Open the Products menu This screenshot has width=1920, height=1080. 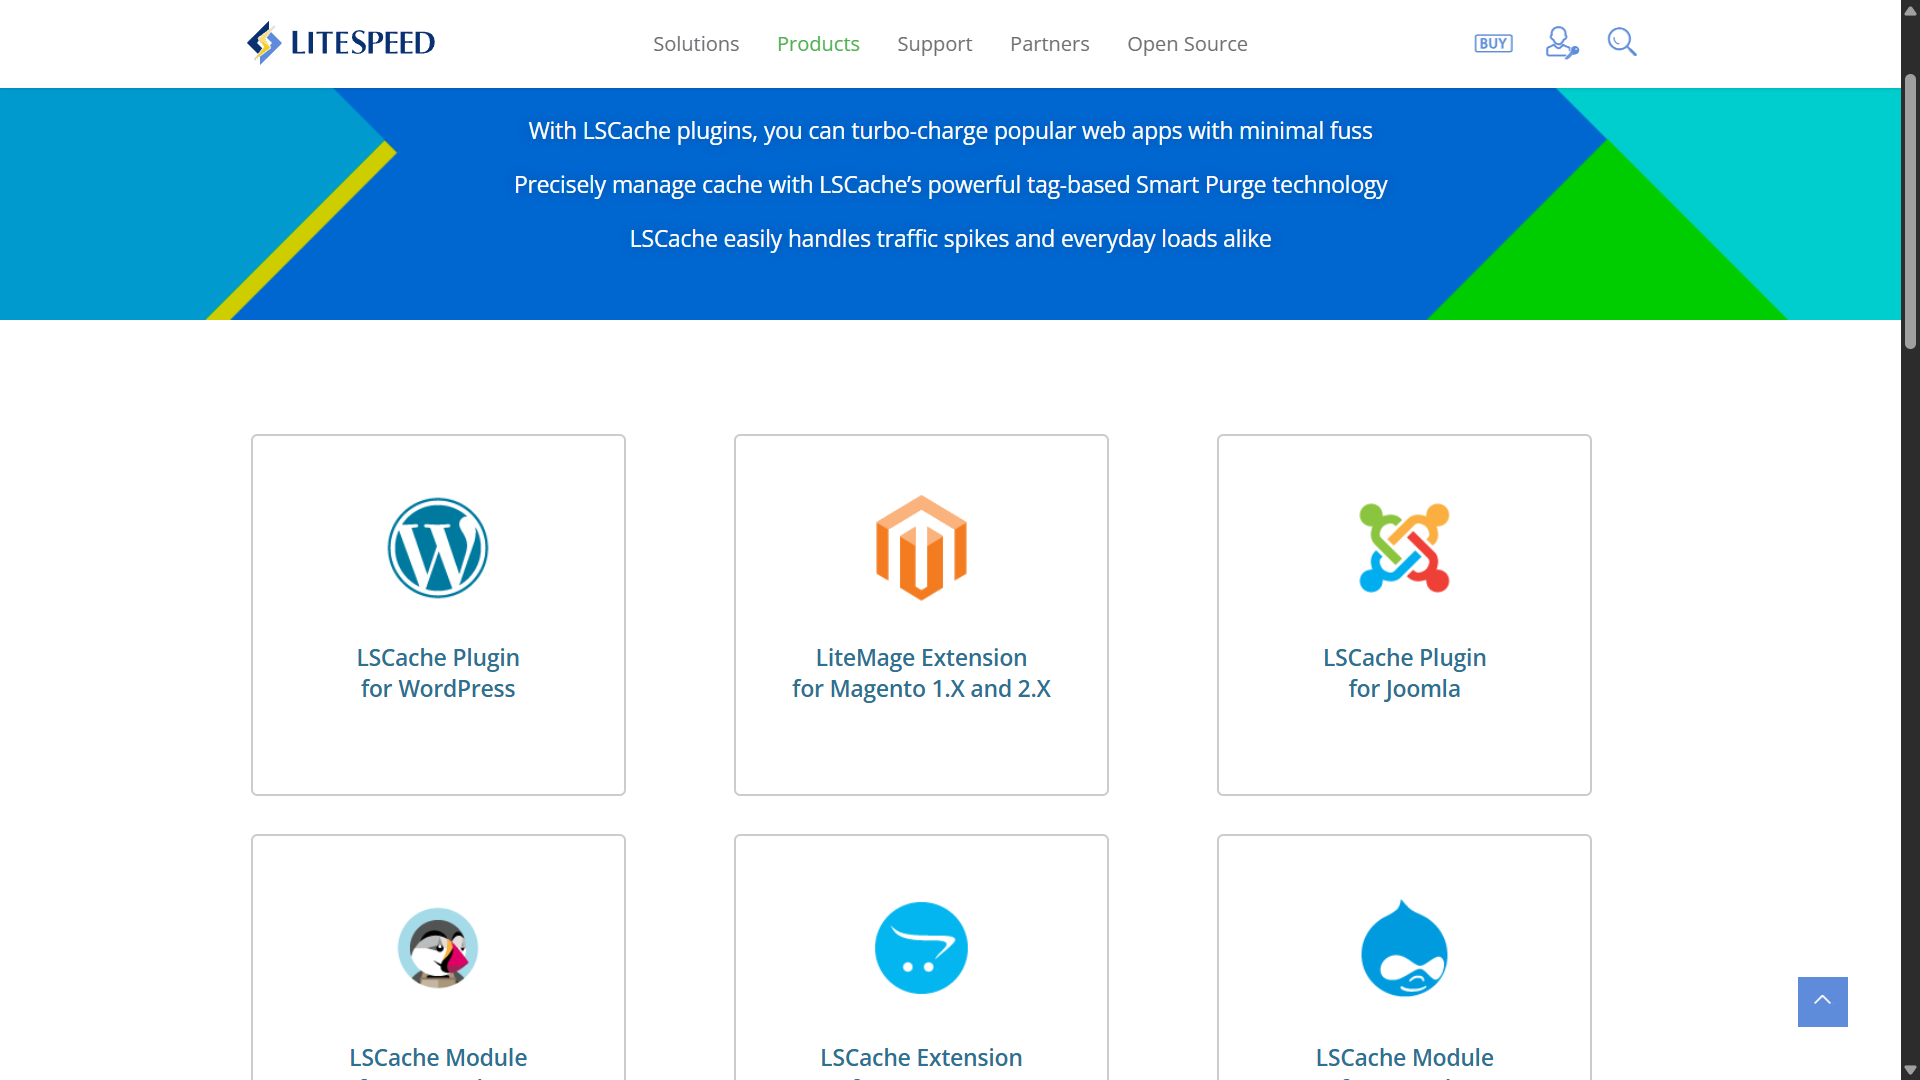[x=818, y=44]
